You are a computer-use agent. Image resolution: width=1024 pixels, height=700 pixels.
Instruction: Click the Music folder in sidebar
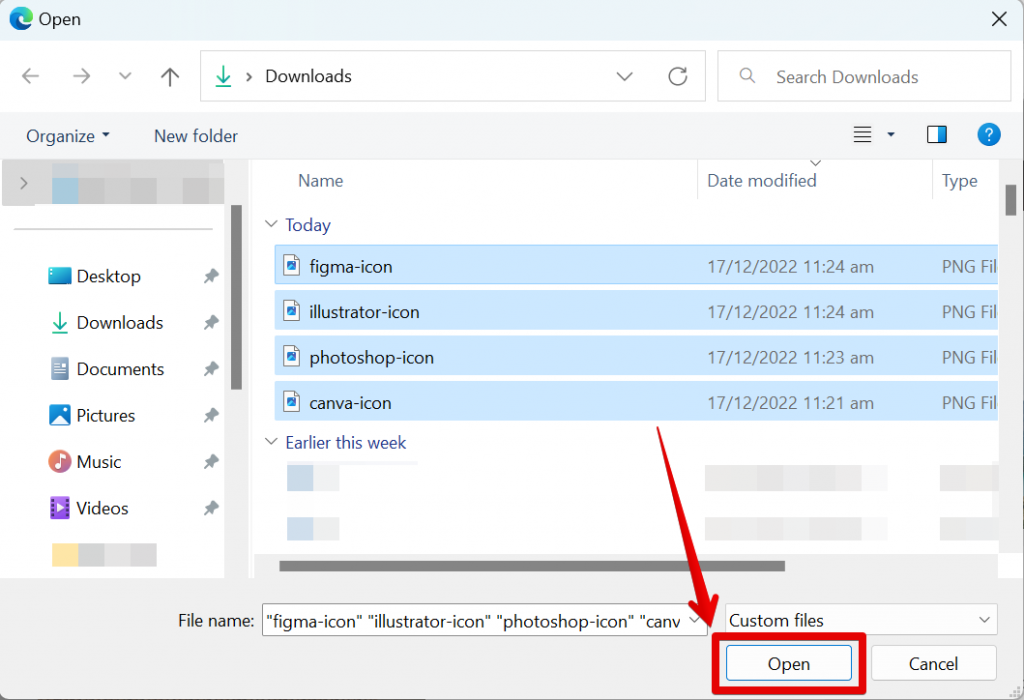(x=98, y=462)
